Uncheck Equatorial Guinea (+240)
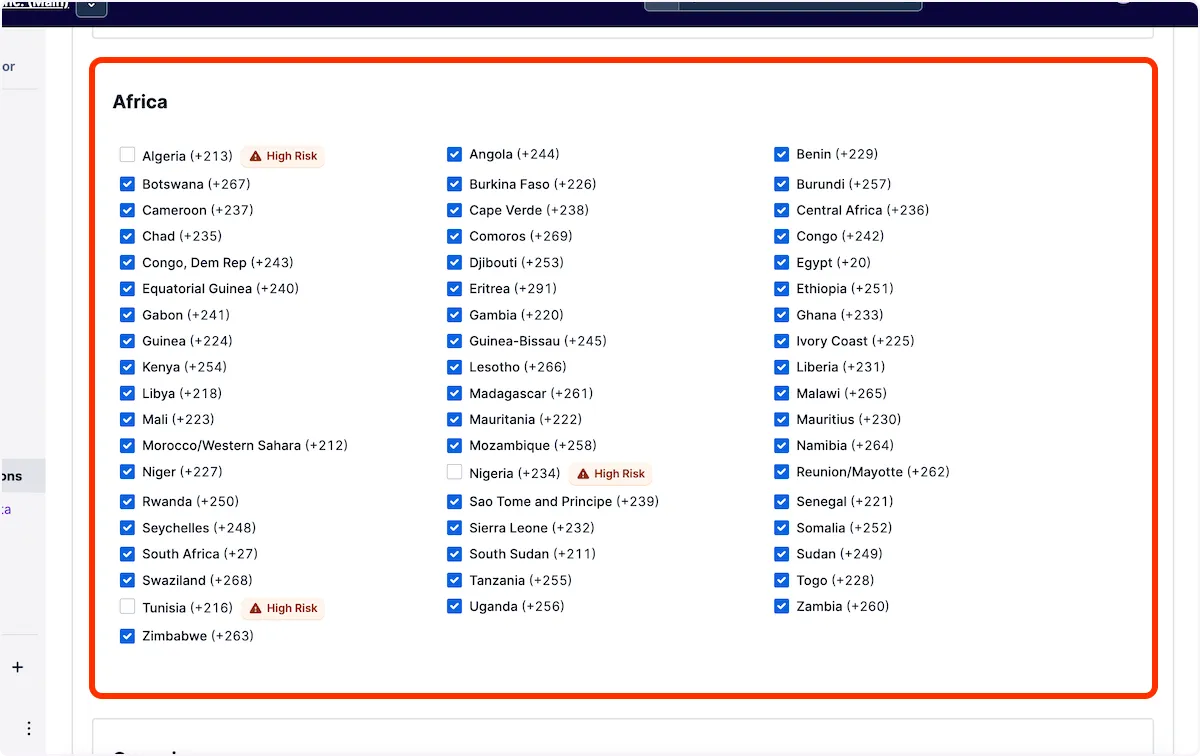1200x756 pixels. click(127, 288)
